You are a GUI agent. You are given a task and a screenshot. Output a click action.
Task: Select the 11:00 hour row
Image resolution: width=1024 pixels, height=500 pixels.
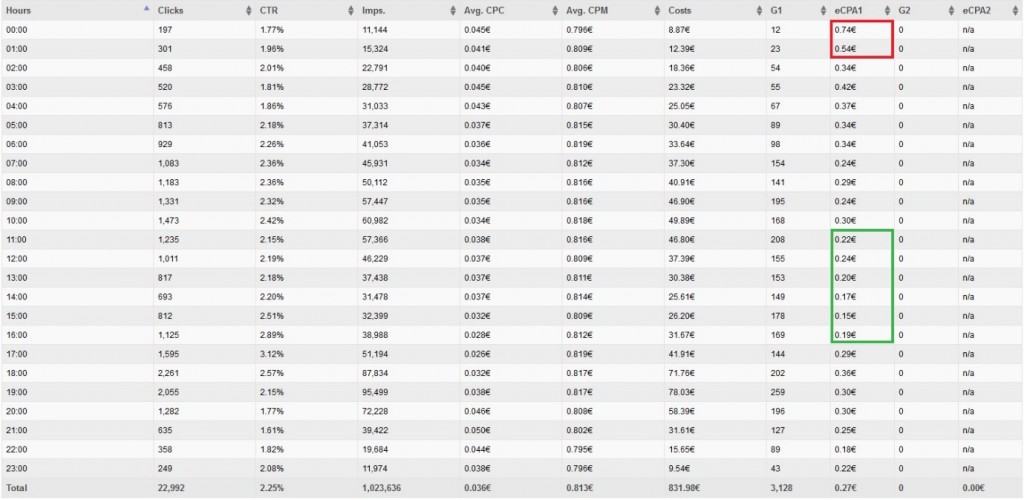click(x=512, y=240)
